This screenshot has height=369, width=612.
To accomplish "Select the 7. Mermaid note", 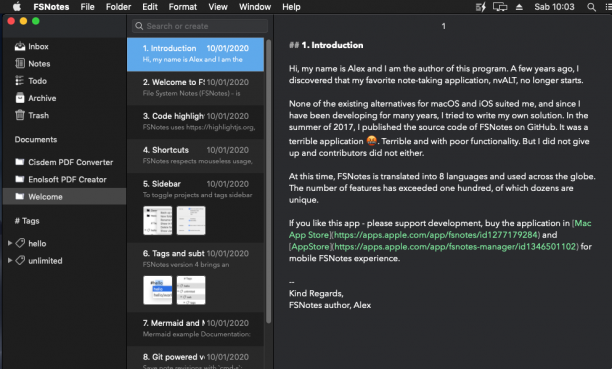I will click(196, 329).
